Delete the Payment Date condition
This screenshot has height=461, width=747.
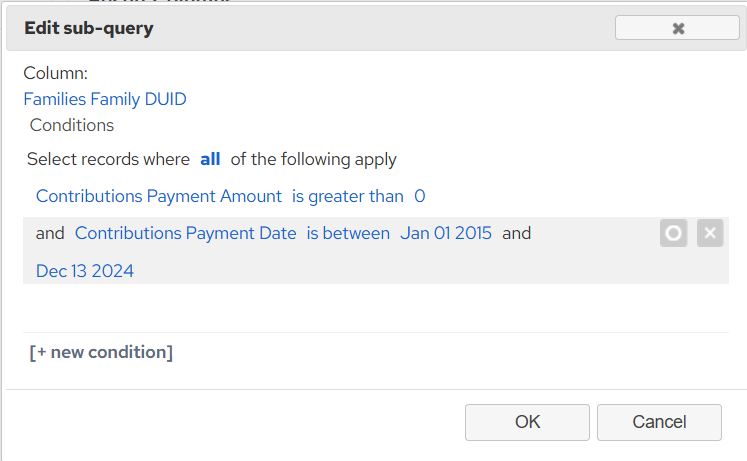710,233
